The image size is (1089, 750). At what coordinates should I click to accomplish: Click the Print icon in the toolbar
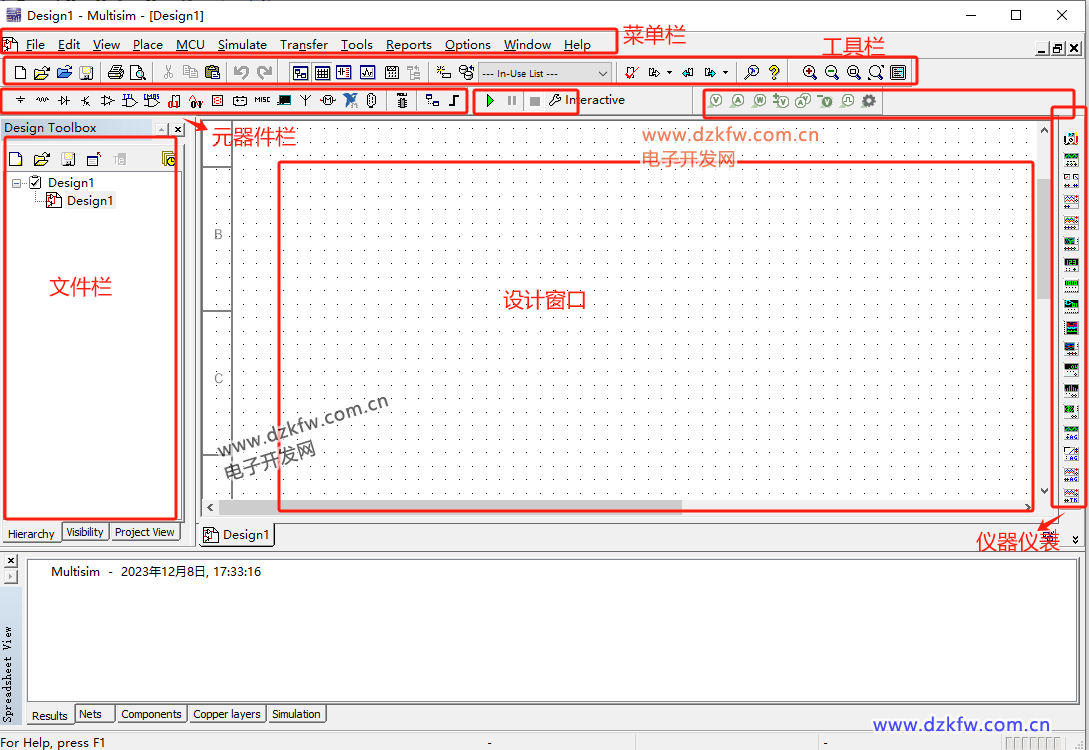116,73
